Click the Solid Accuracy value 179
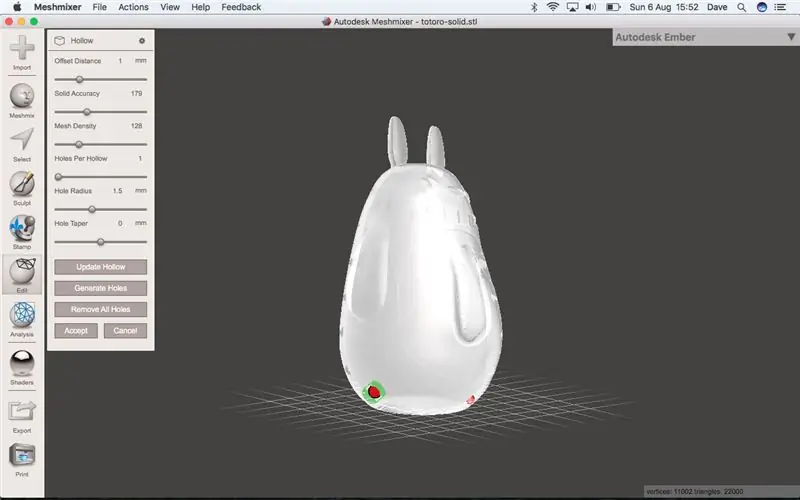The image size is (800, 500). tap(136, 93)
